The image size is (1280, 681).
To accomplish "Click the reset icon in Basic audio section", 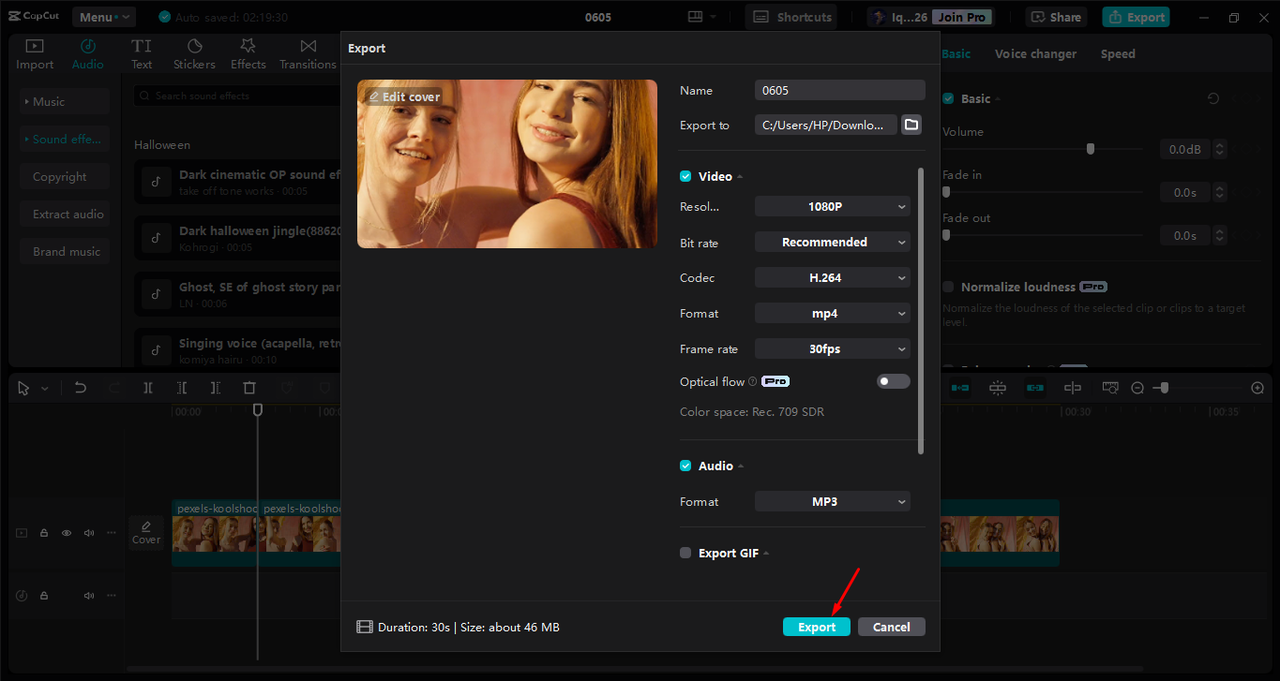I will (x=1213, y=99).
